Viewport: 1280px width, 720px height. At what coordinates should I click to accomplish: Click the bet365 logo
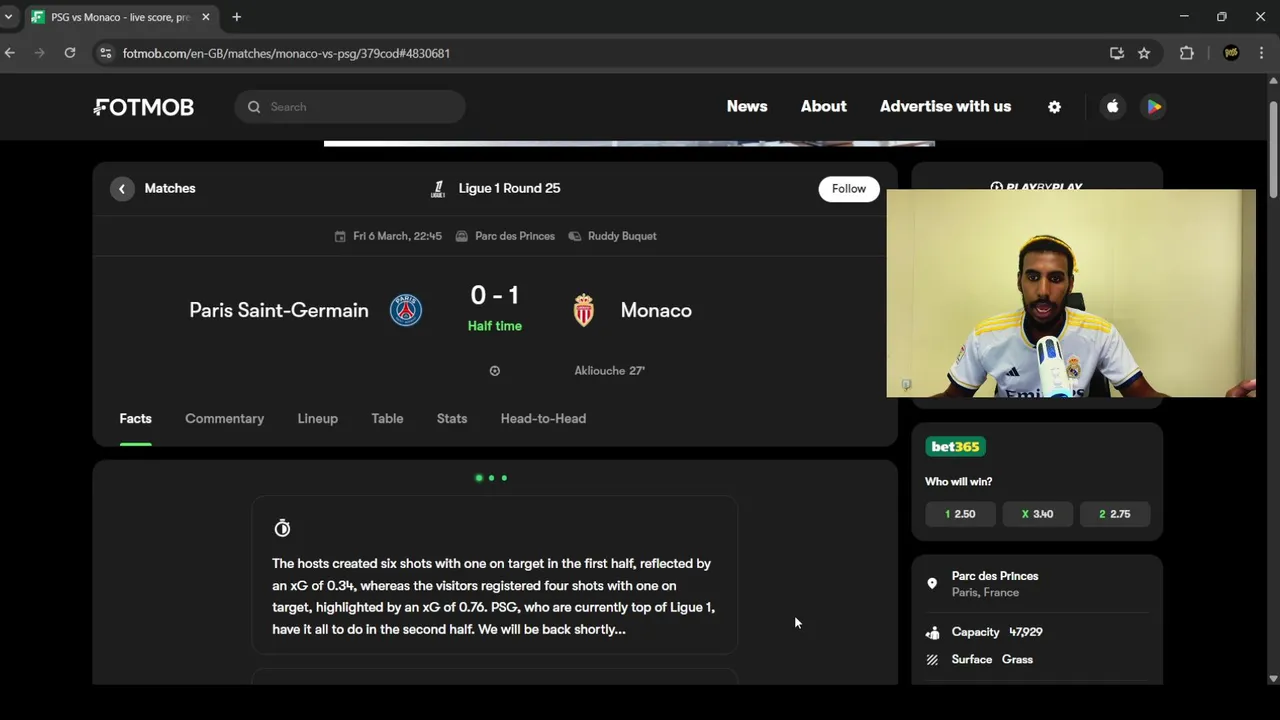point(955,447)
